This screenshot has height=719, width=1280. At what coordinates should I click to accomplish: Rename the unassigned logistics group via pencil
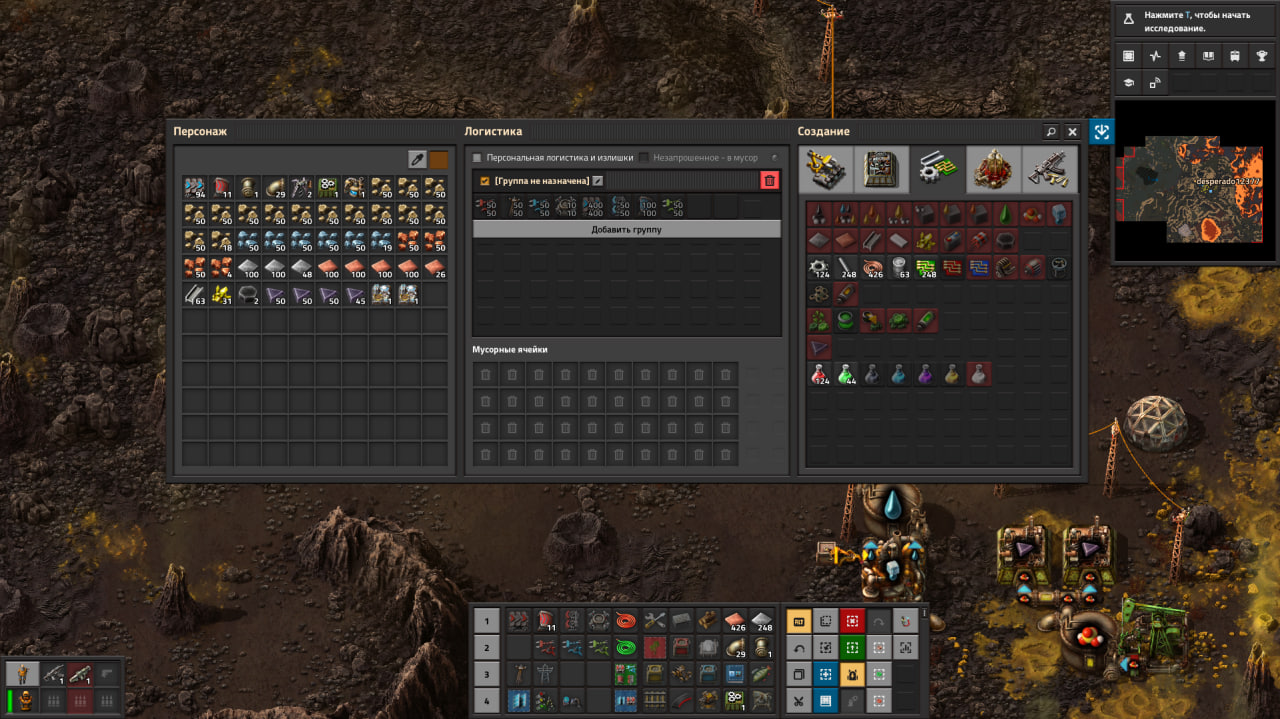click(598, 181)
